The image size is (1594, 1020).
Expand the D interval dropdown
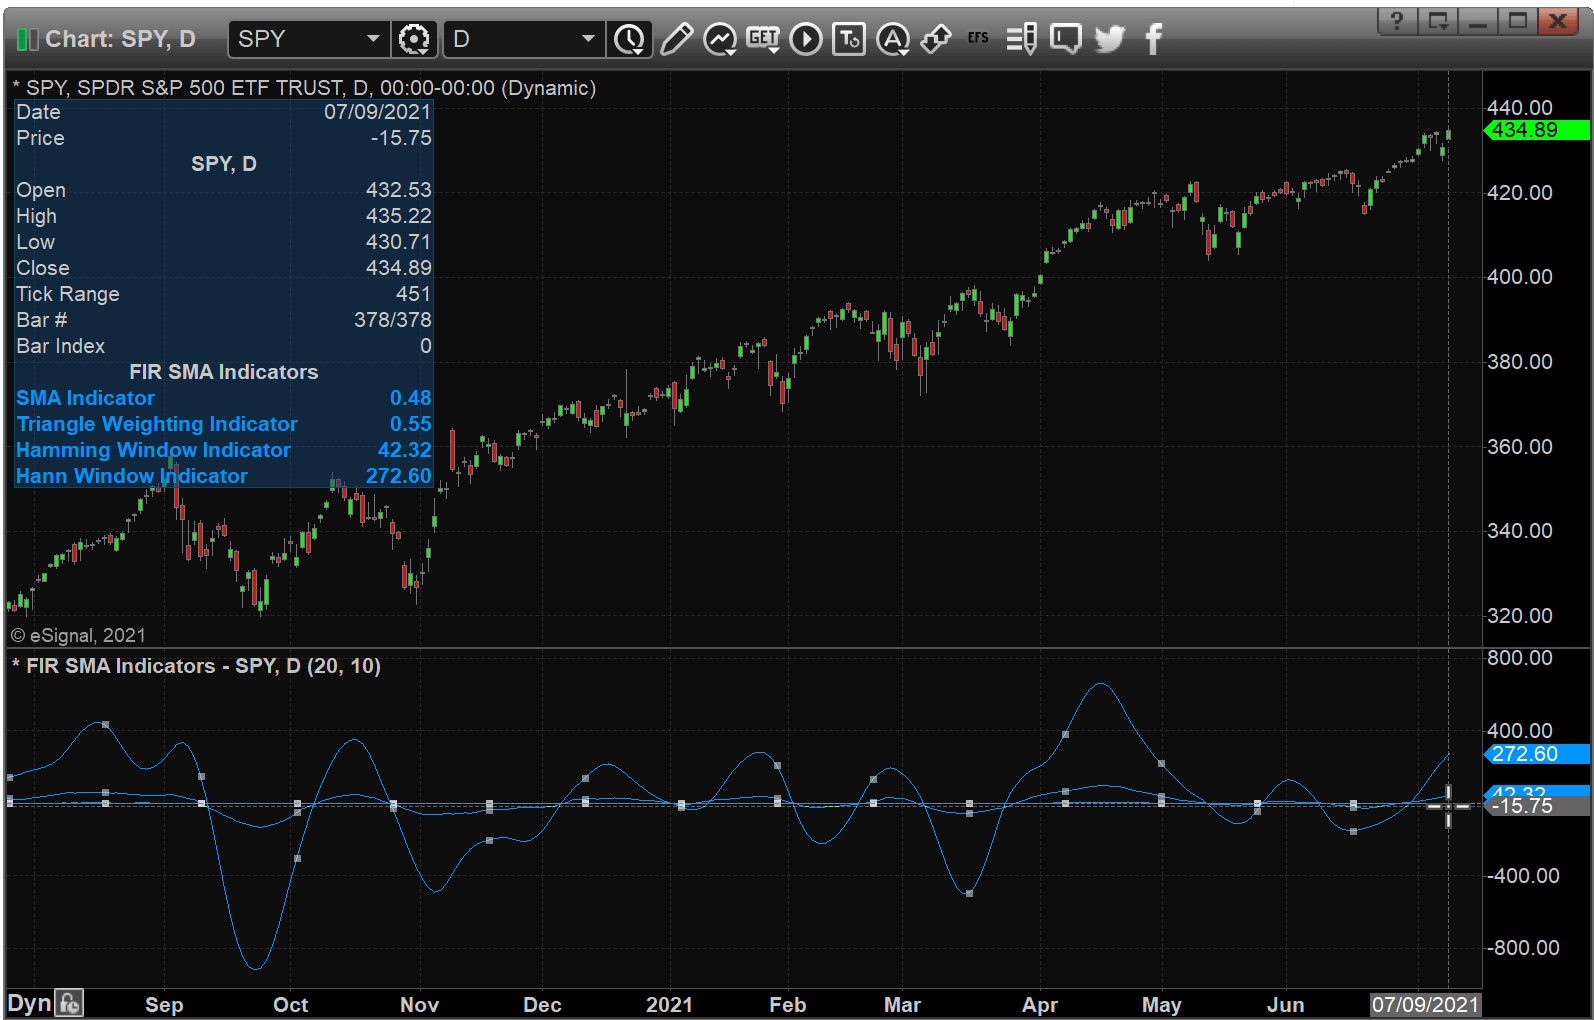[x=588, y=39]
